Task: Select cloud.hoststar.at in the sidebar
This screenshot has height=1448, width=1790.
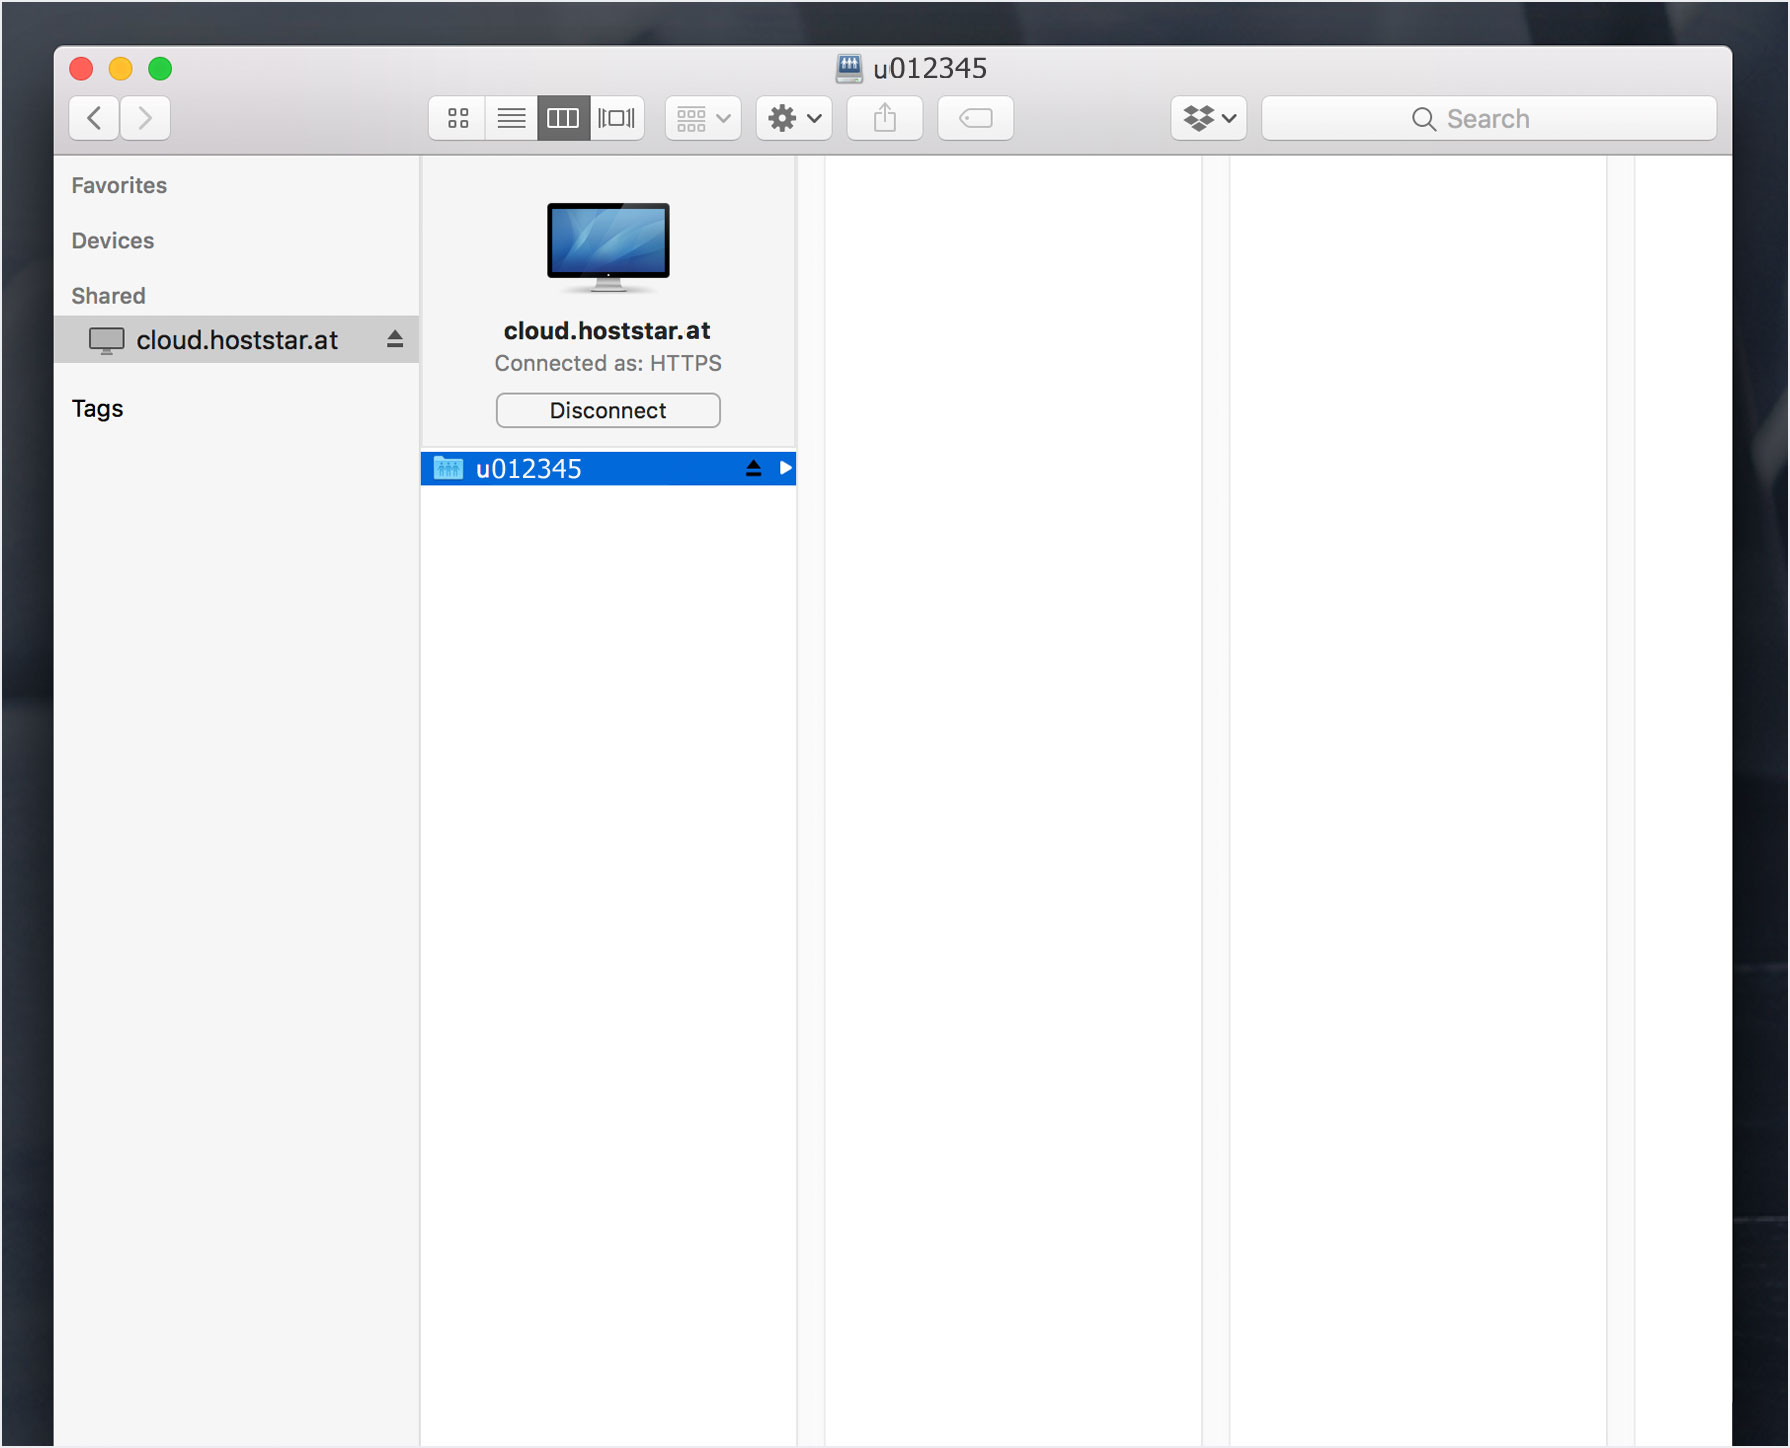Action: point(237,340)
